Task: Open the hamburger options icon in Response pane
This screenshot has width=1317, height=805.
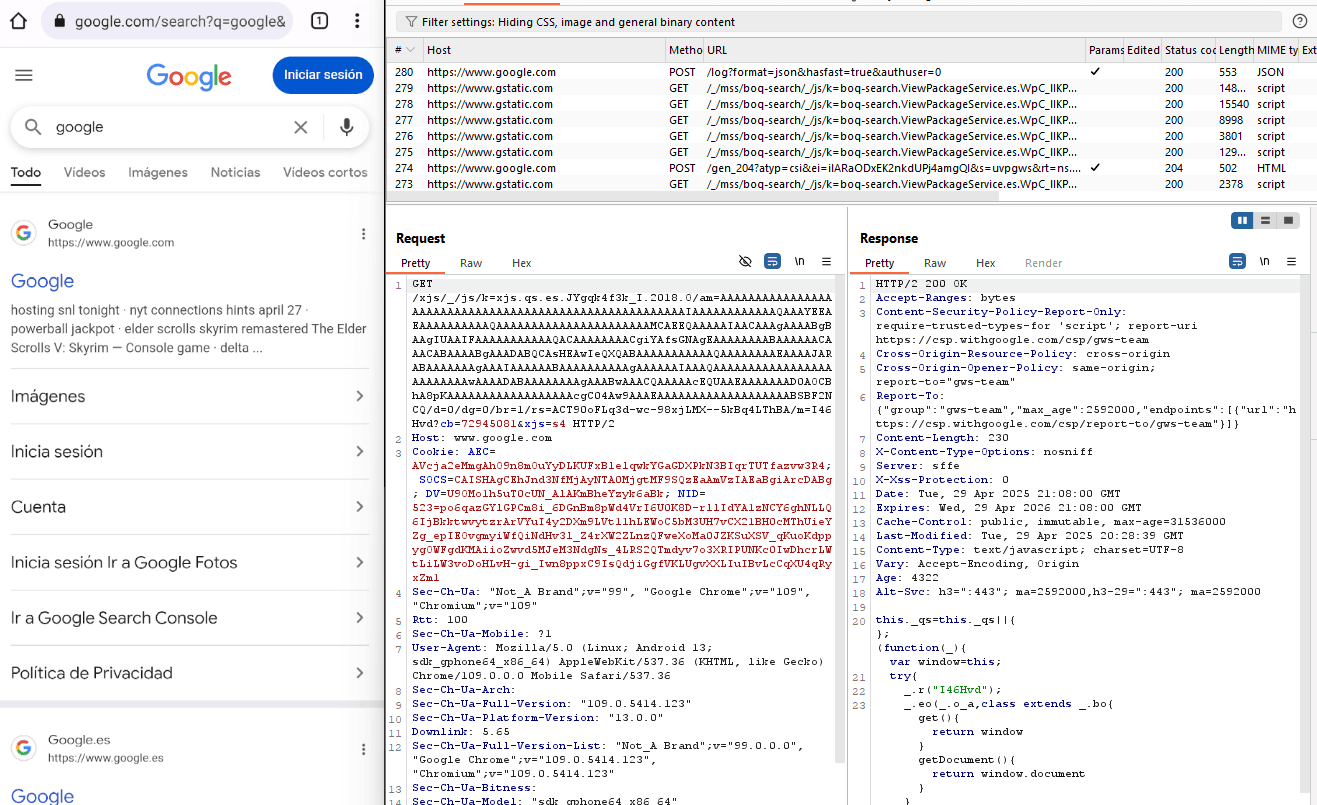Action: tap(1291, 261)
